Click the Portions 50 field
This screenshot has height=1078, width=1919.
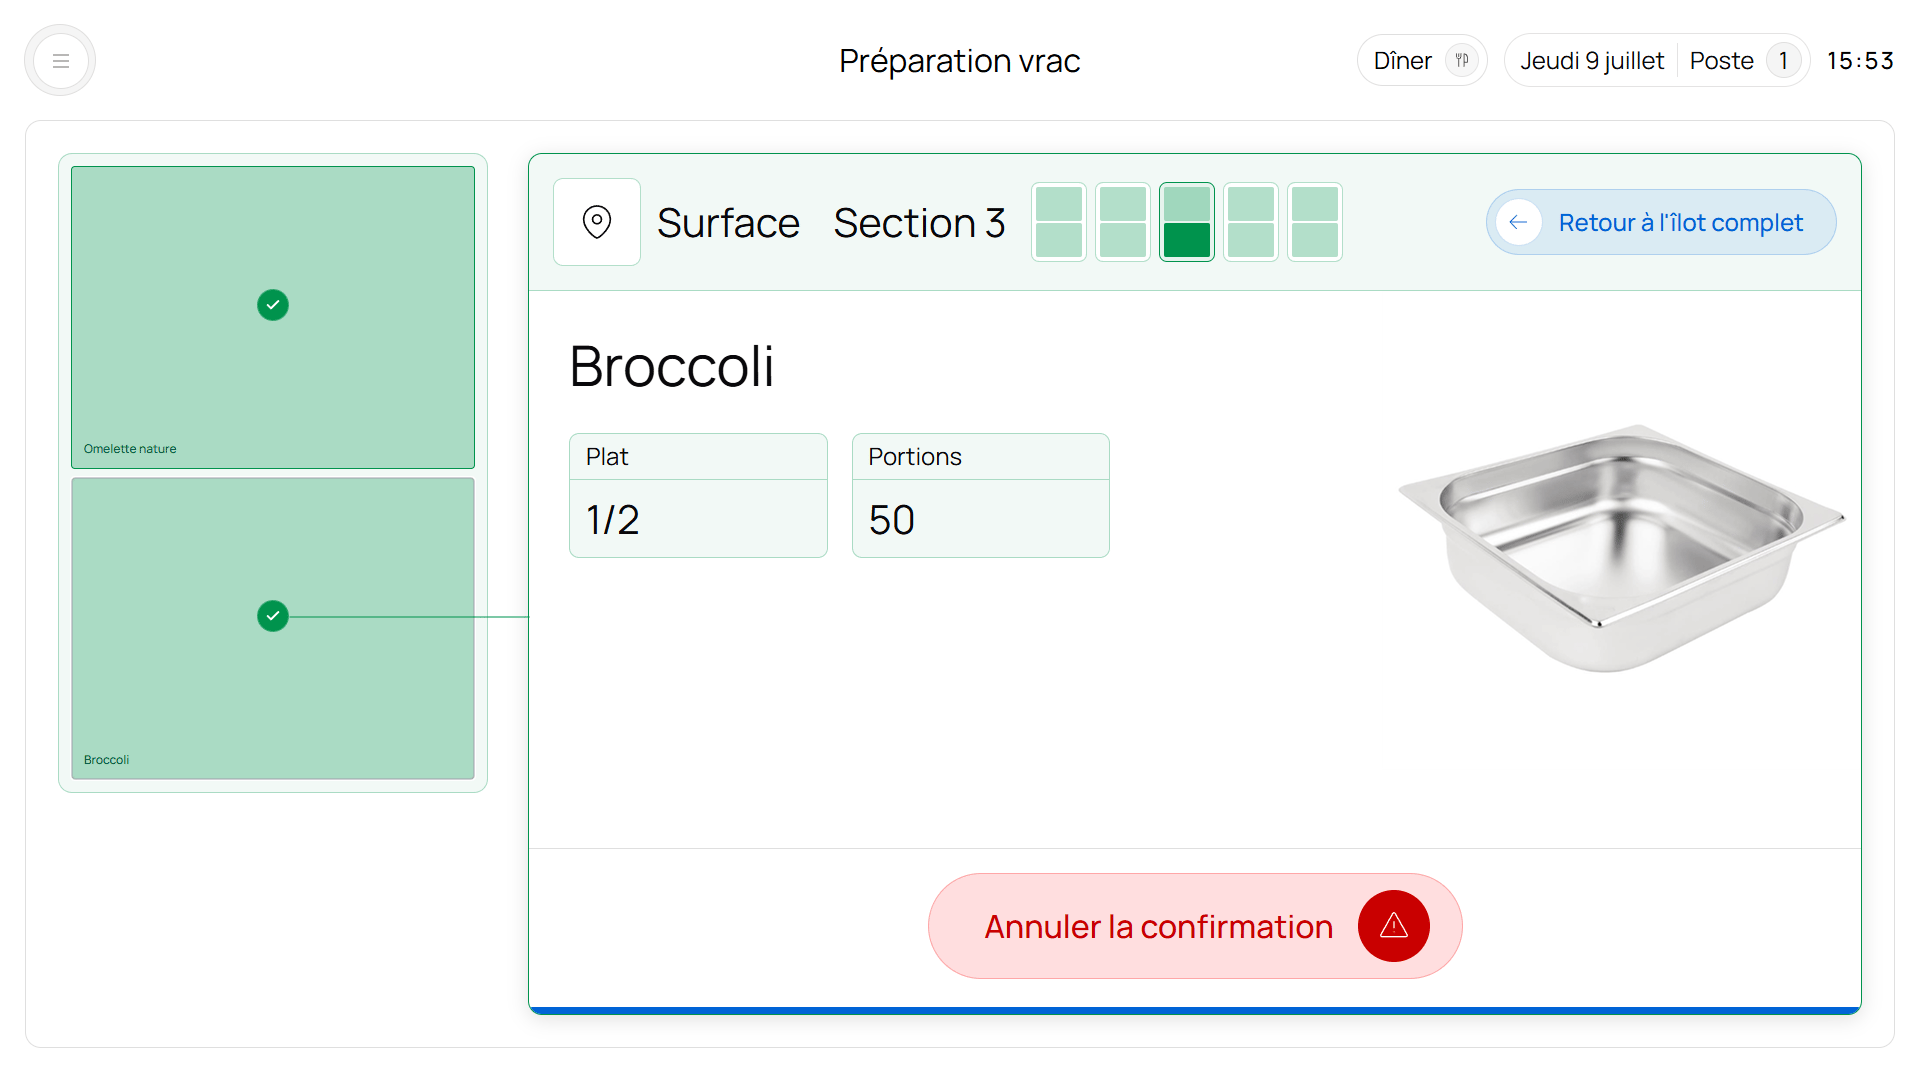click(980, 495)
